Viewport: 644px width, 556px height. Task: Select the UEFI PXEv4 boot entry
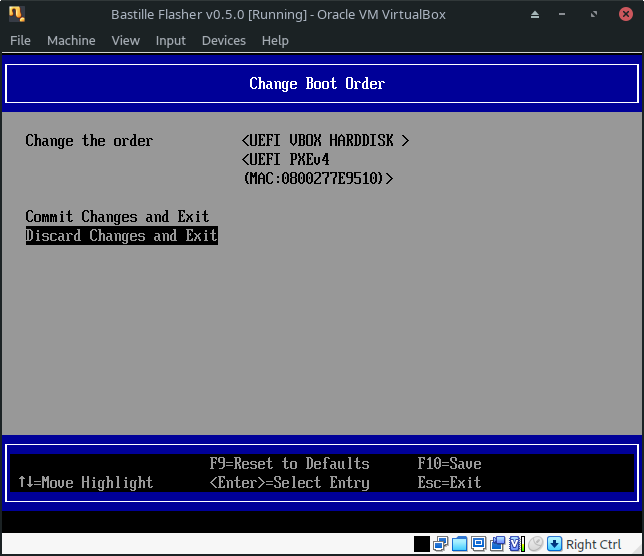[285, 159]
